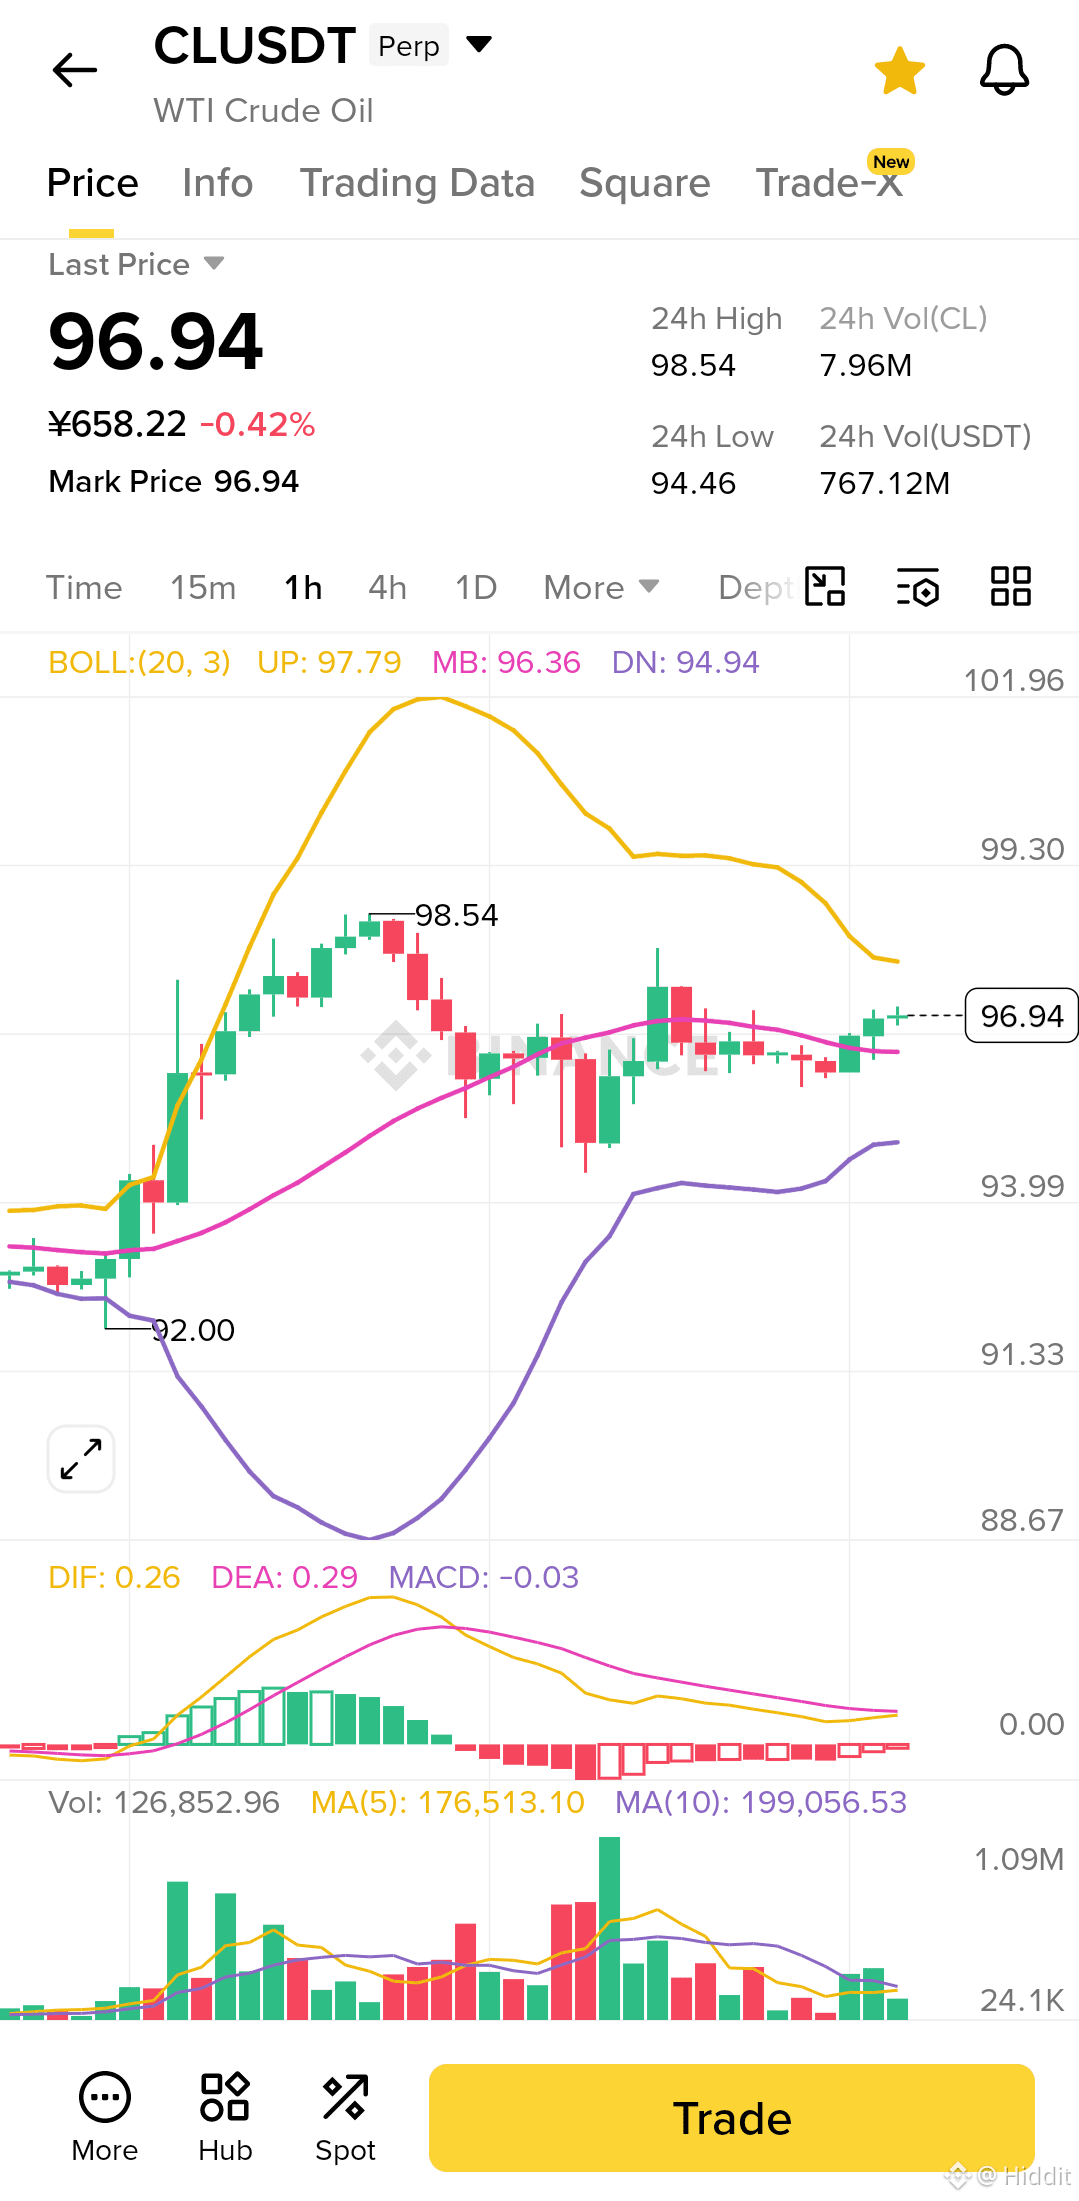Open the Hub shortcut
The height and width of the screenshot is (2201, 1079).
225,2118
